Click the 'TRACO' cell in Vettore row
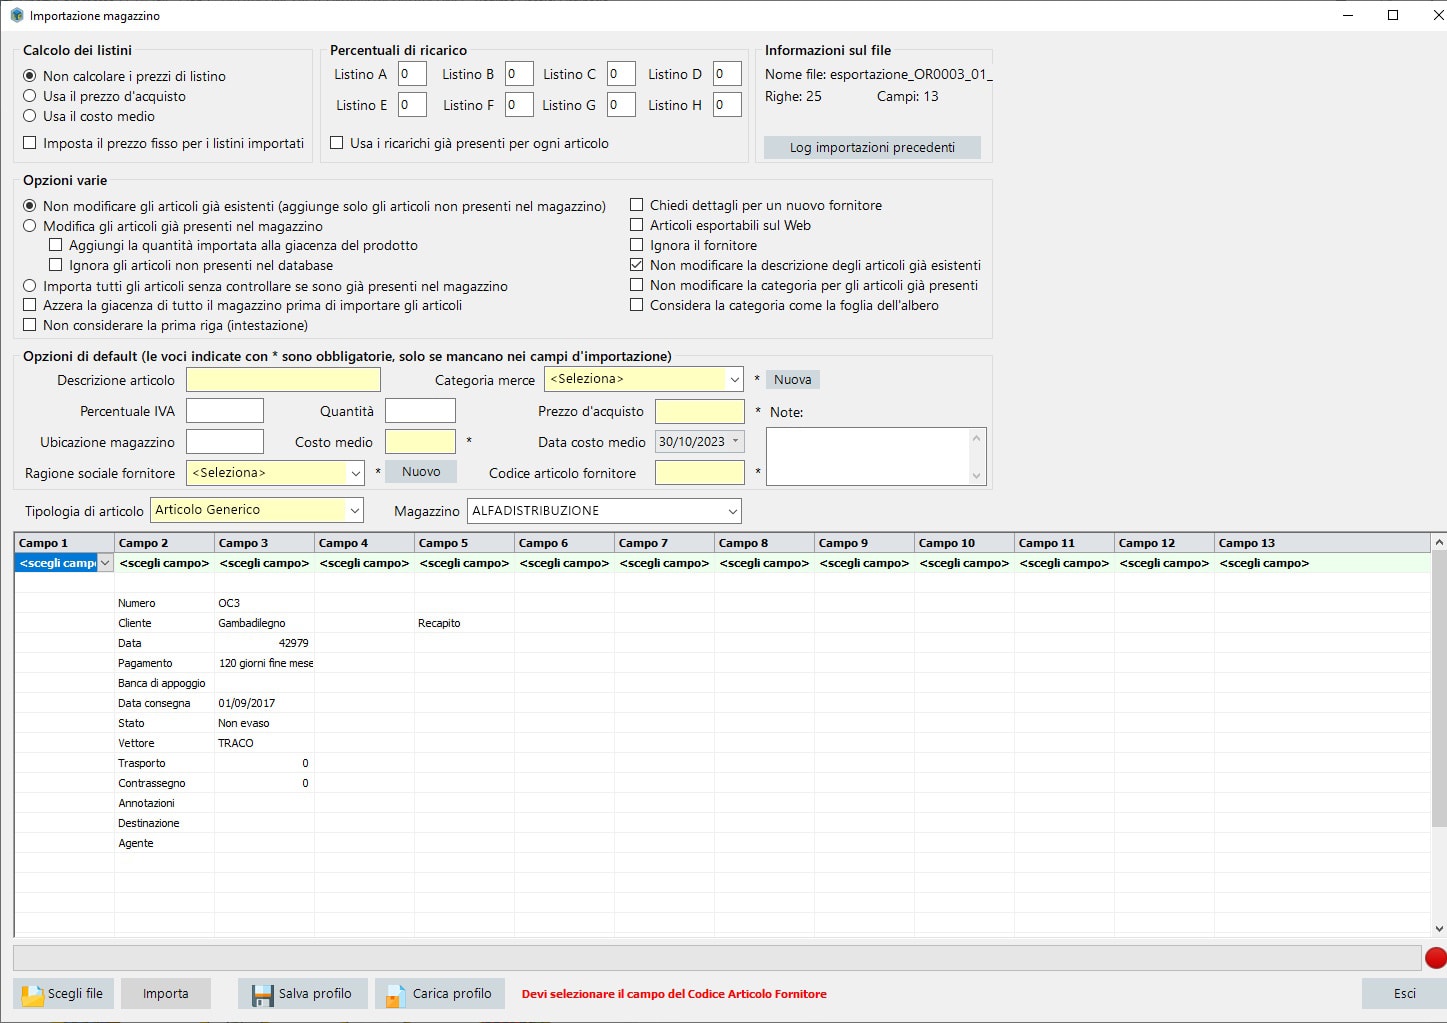 tap(264, 743)
